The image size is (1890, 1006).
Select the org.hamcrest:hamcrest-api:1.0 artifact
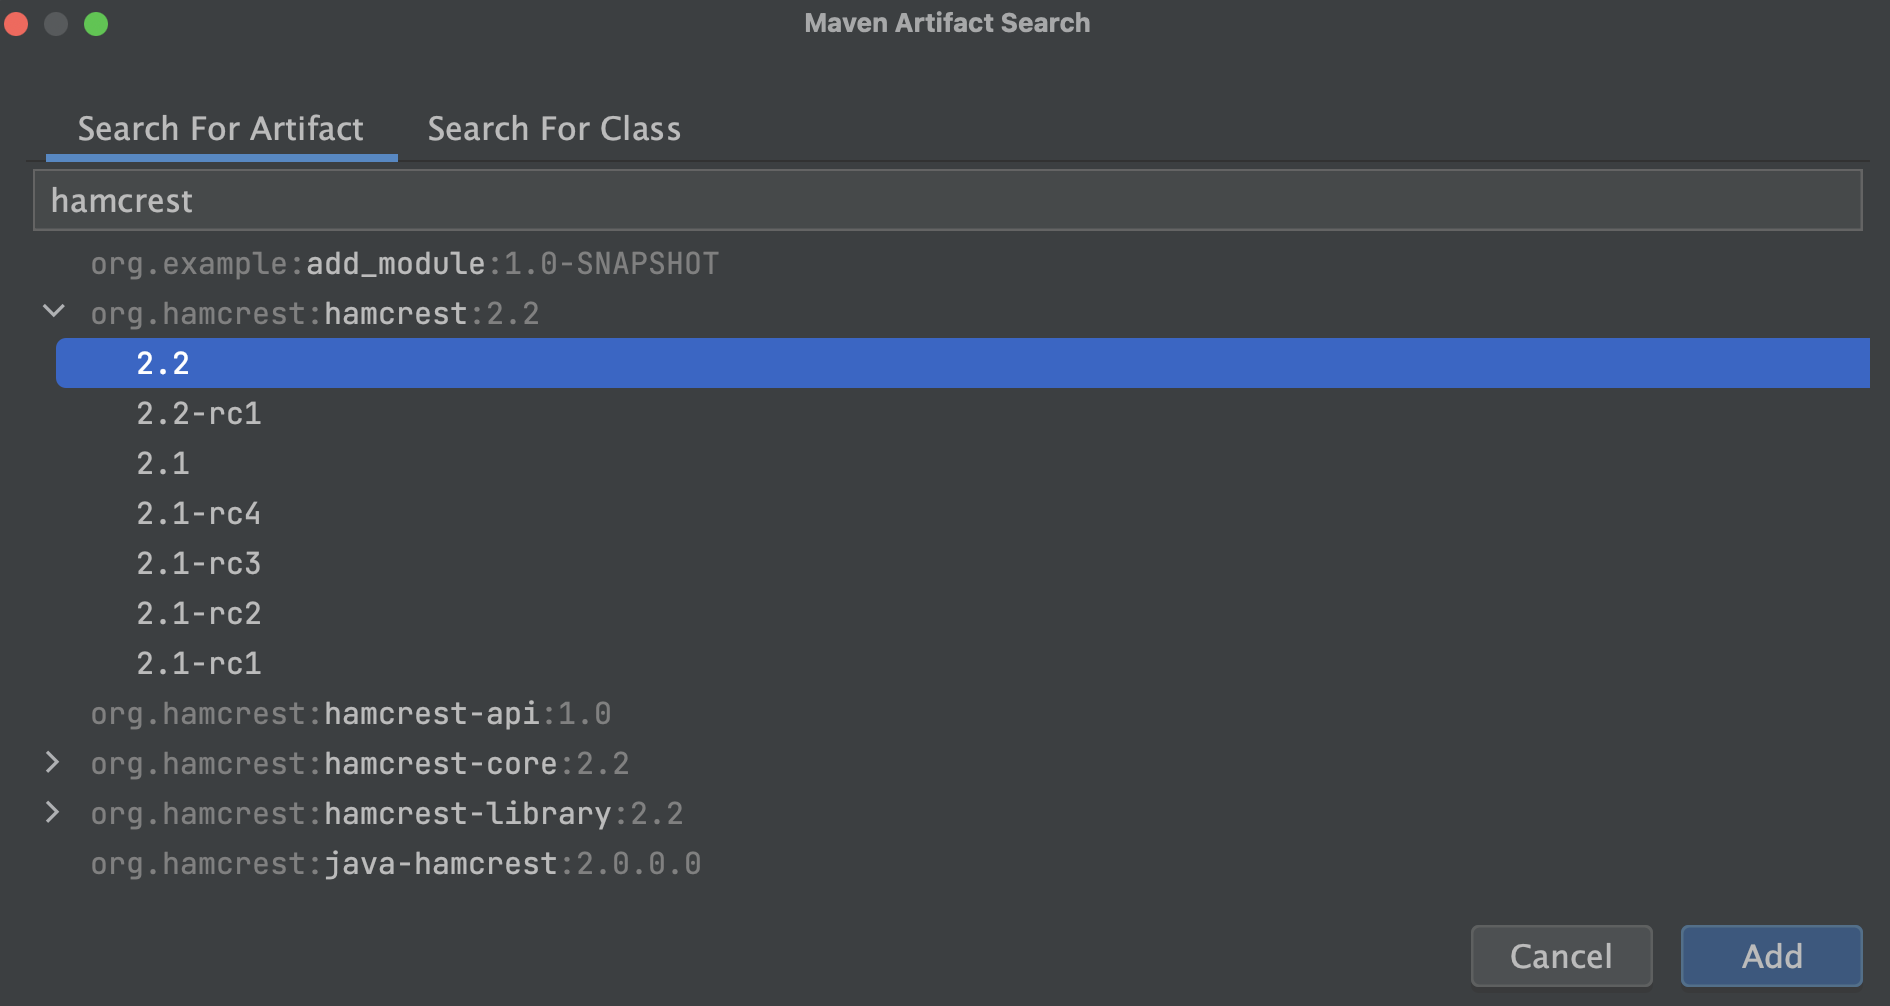[x=350, y=713]
